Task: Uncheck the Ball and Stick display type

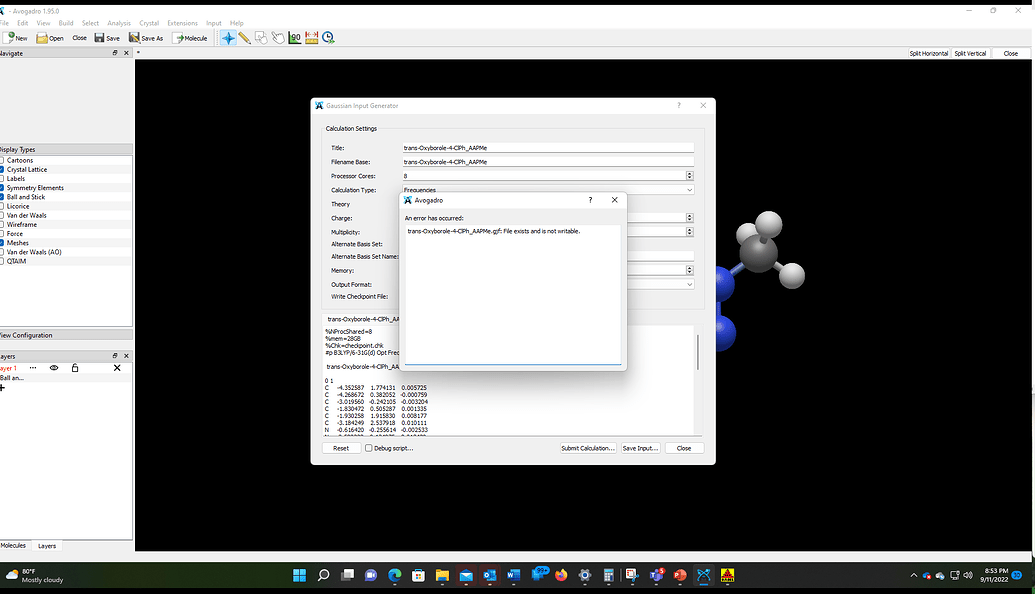Action: tap(3, 197)
